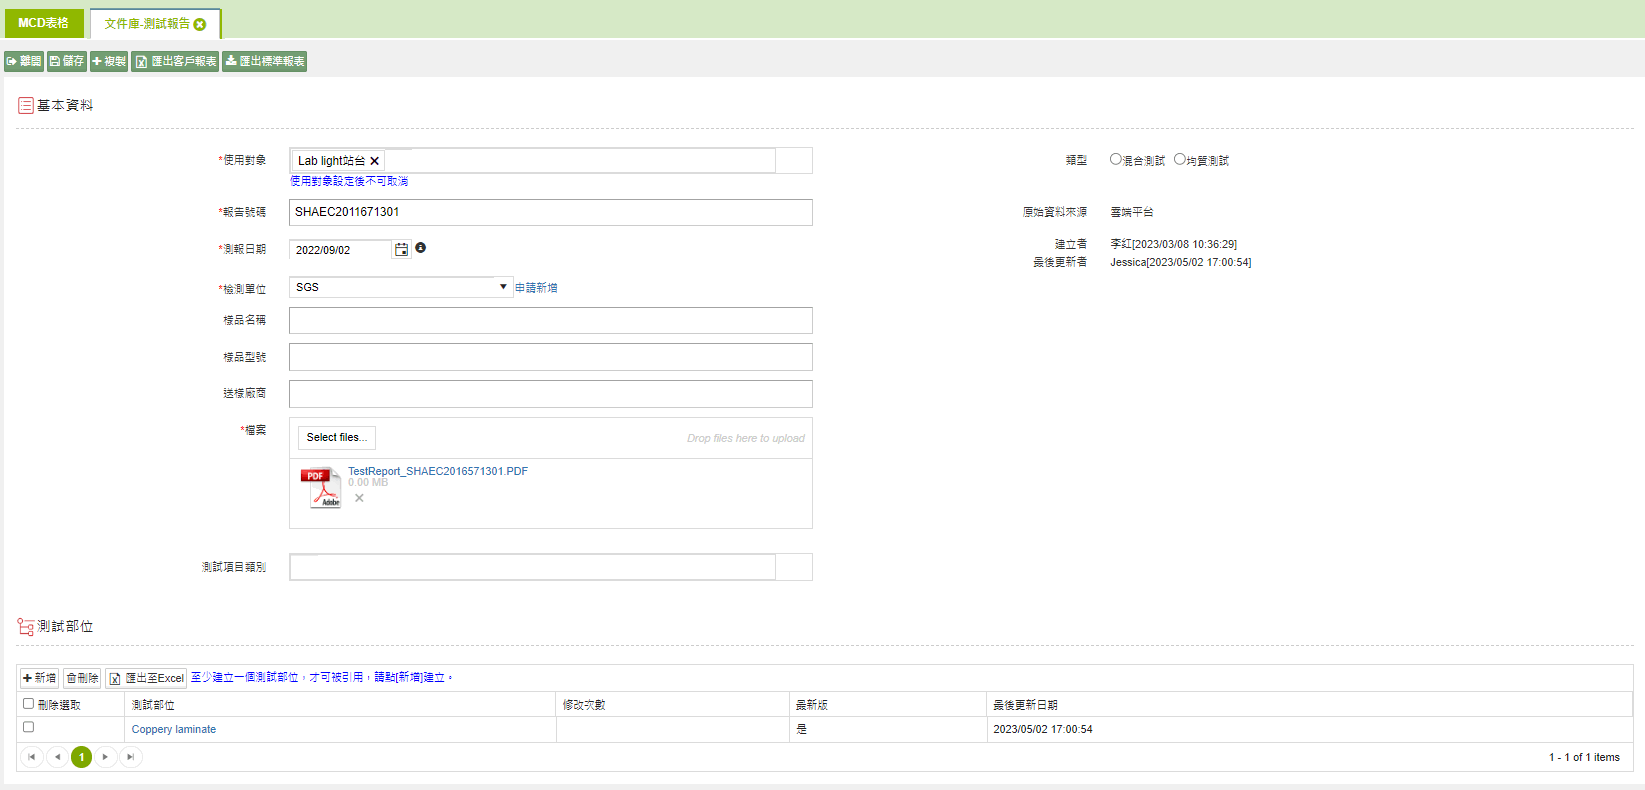Viewport: 1645px width, 790px height.
Task: Go to the last page of grid
Action: (x=130, y=757)
